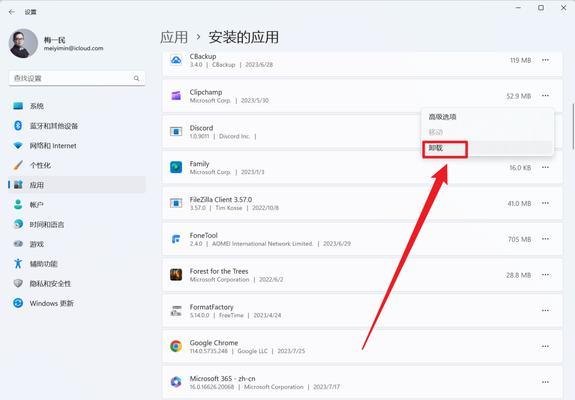Viewport: 575px width, 400px height.
Task: Click the Microsoft 365 - zh-cn name
Action: (x=222, y=378)
